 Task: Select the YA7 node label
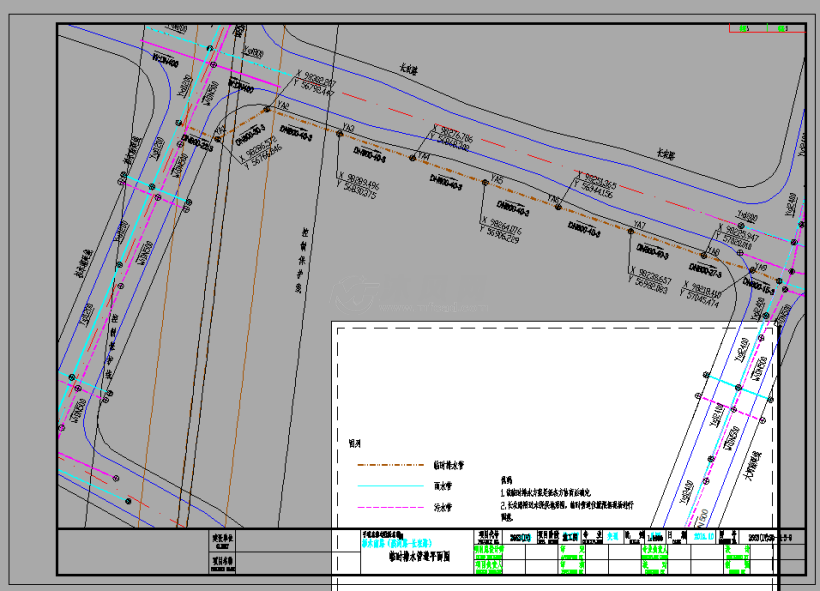640,225
